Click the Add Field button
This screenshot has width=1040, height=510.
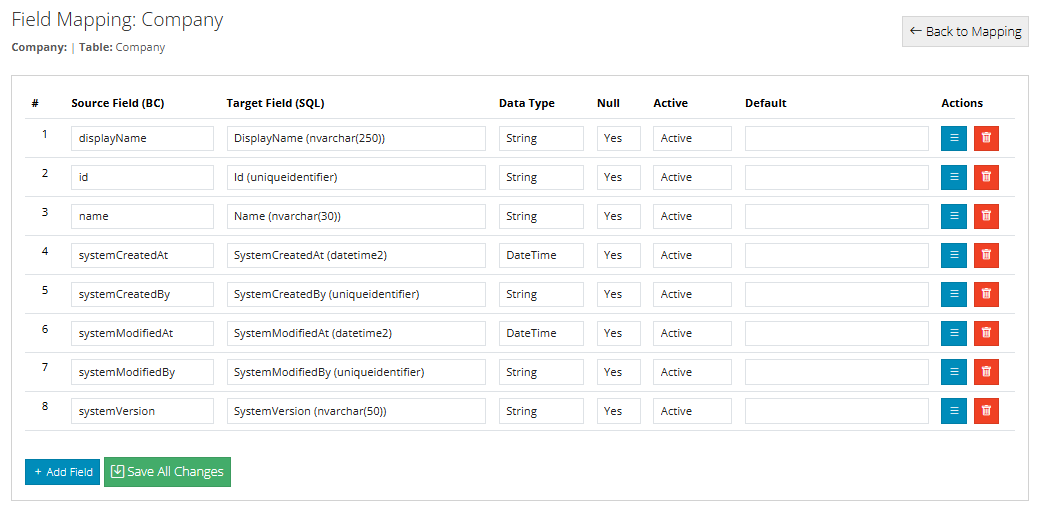pyautogui.click(x=62, y=472)
